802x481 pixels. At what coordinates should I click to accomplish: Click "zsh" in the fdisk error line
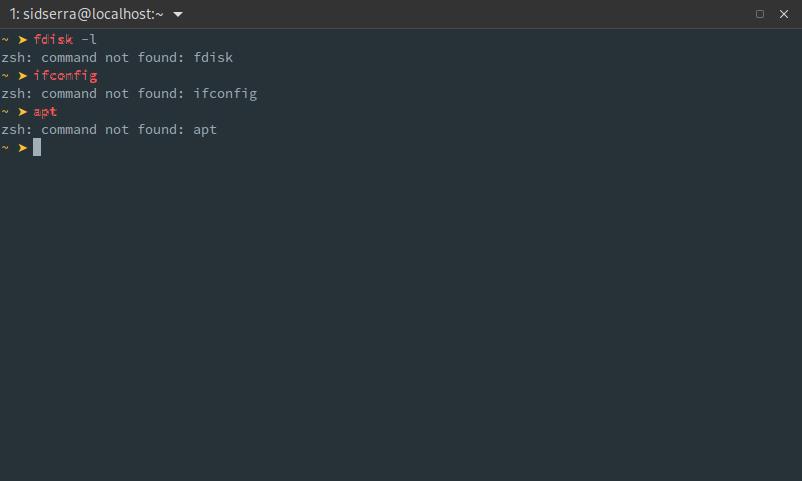13,58
